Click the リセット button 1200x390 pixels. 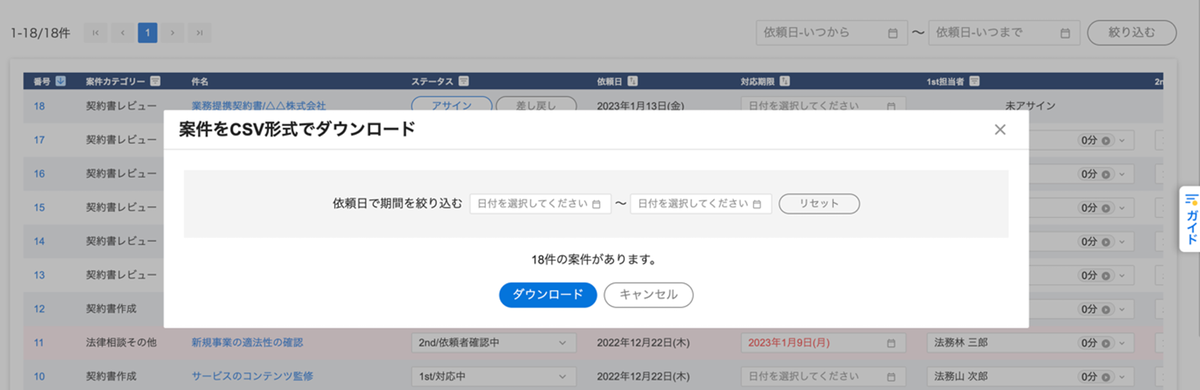[819, 203]
